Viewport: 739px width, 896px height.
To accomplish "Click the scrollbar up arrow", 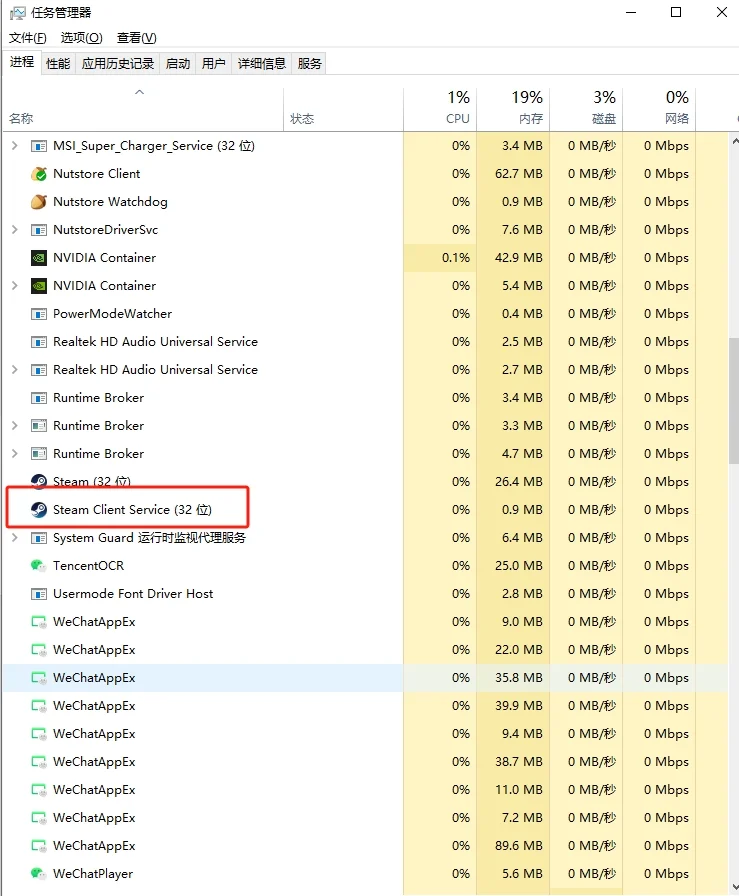I will click(x=734, y=141).
